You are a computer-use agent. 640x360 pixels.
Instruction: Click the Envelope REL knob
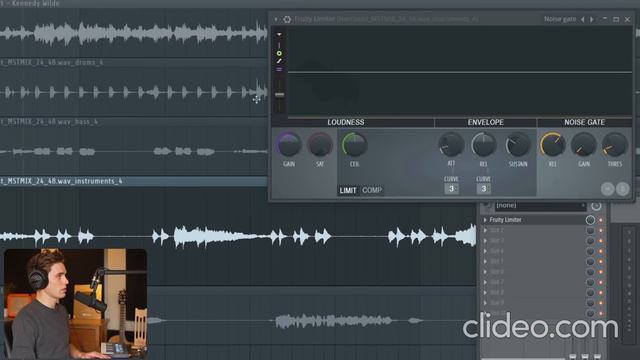(484, 145)
